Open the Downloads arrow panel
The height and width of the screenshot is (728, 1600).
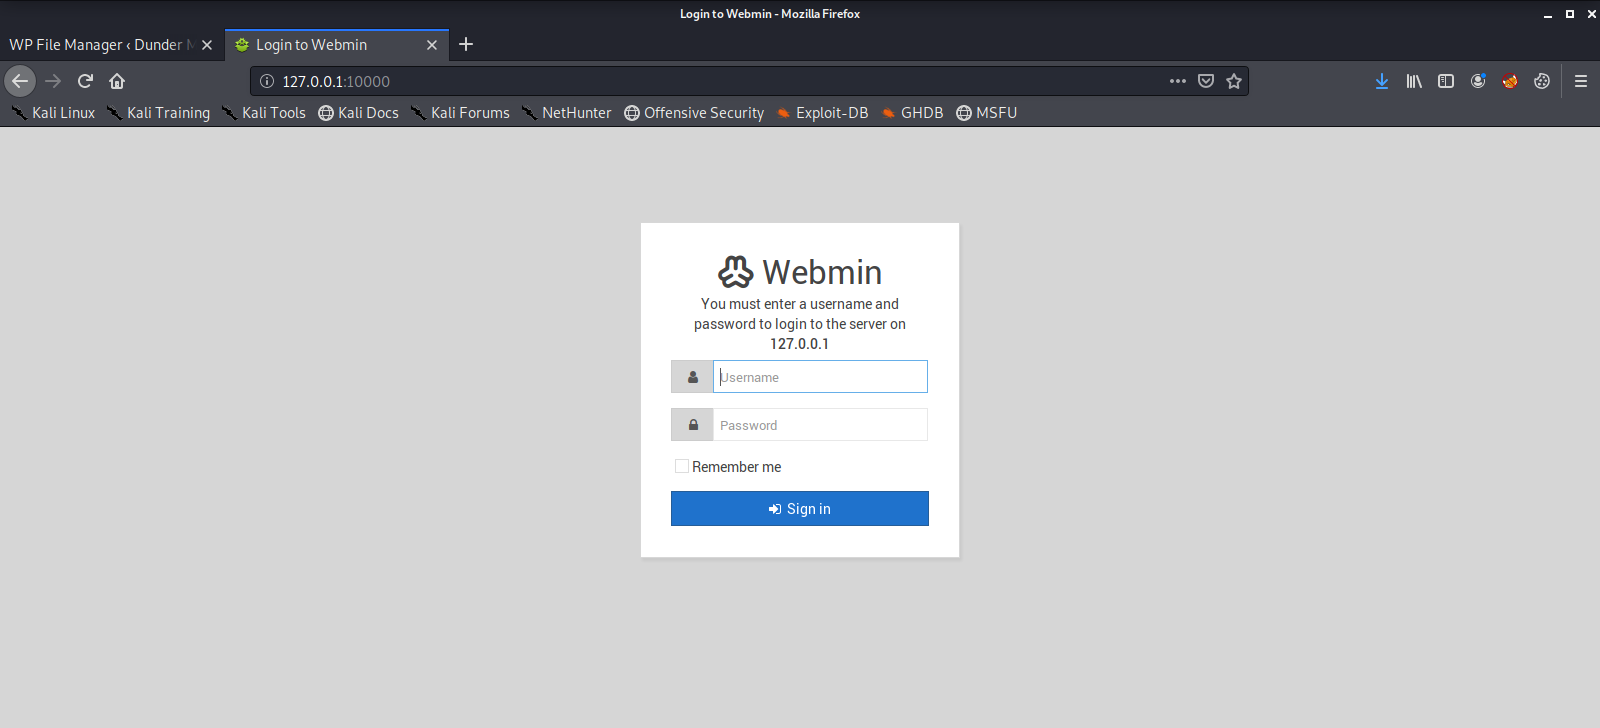1382,81
